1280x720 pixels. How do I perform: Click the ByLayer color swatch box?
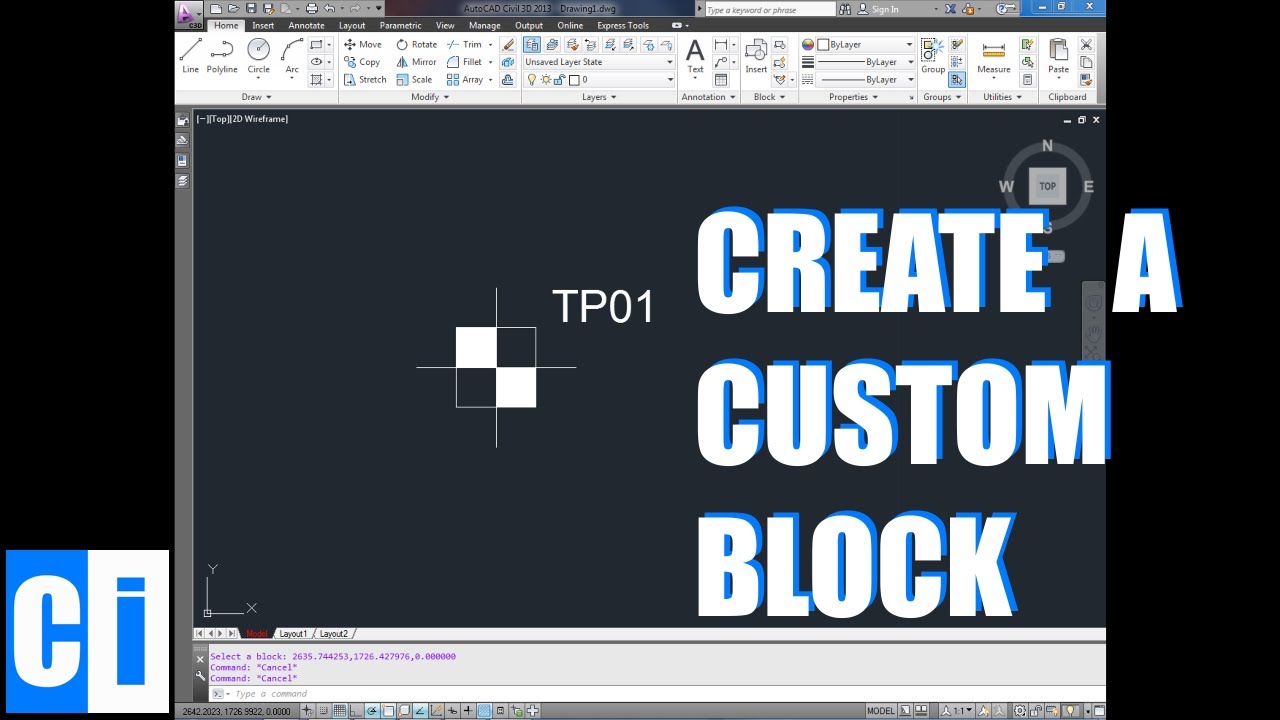823,44
